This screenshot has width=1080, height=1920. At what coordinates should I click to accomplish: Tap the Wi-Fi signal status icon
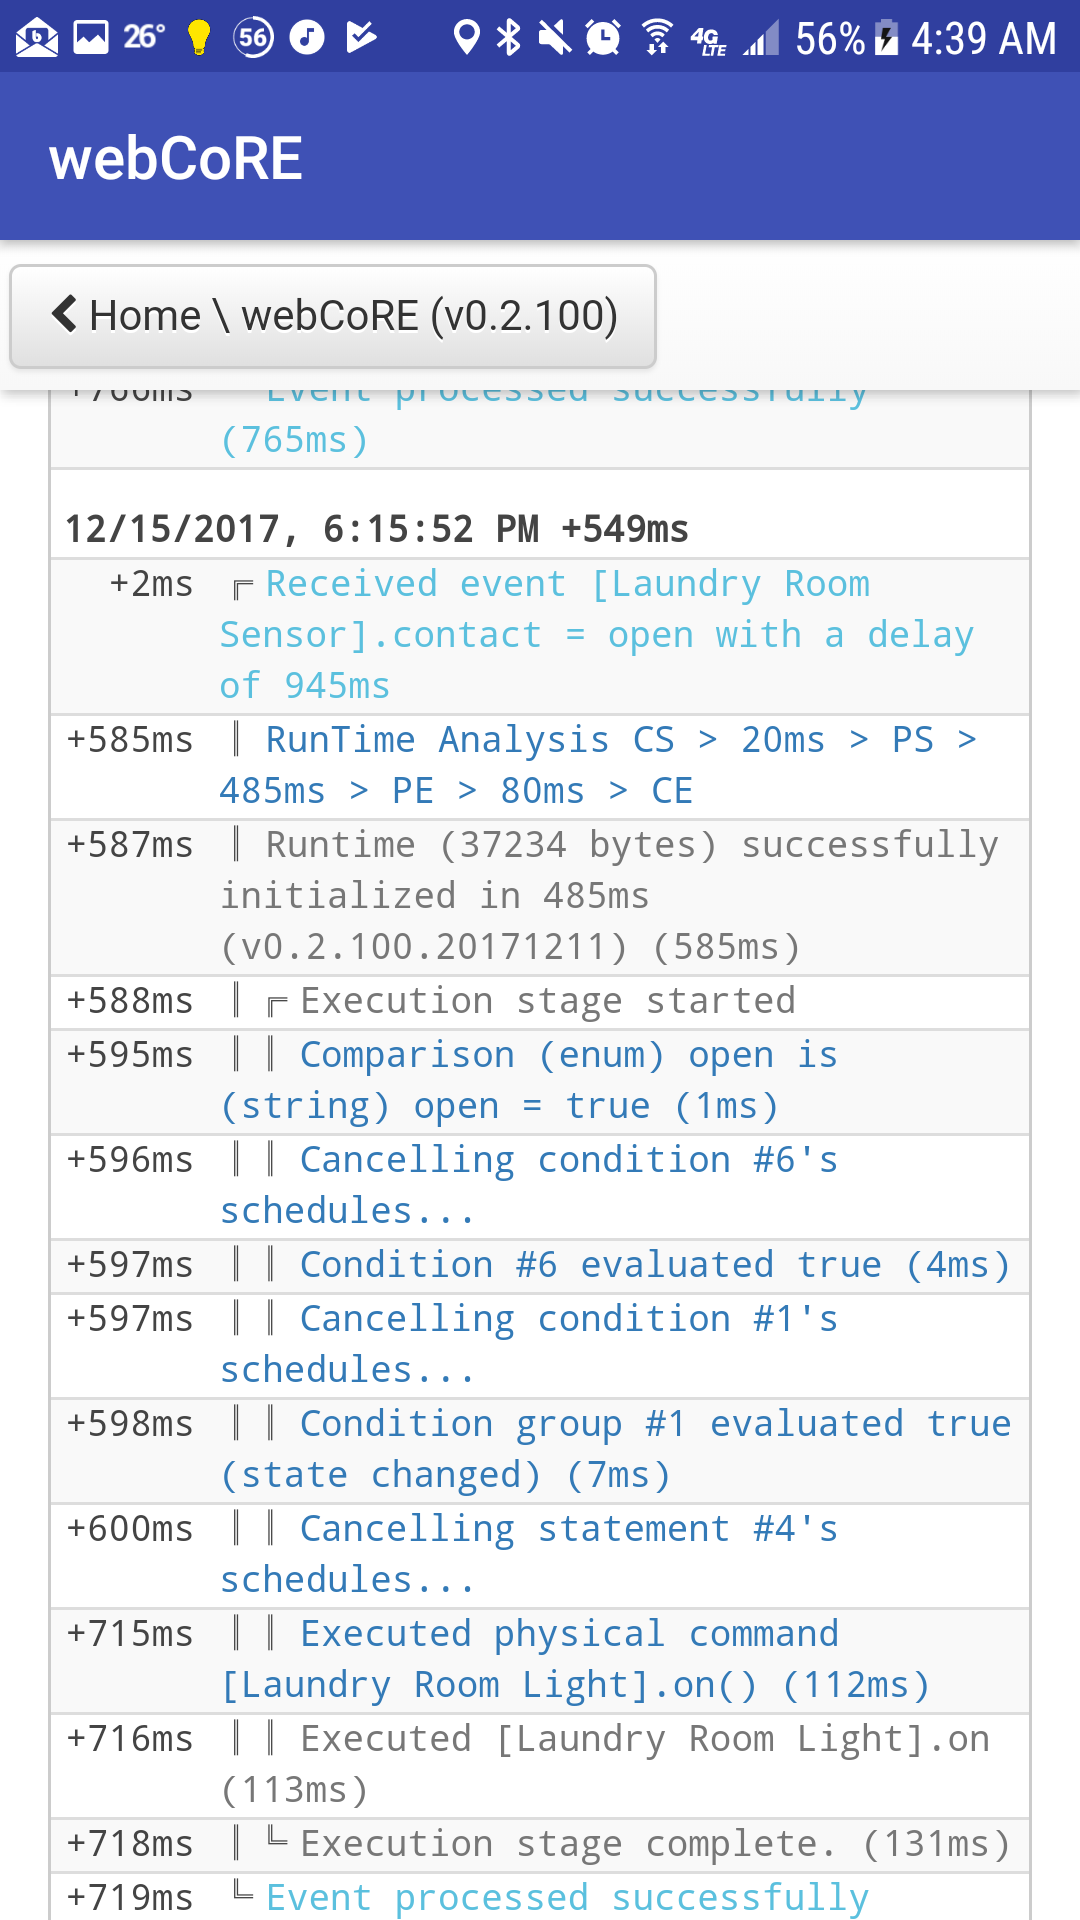[656, 38]
